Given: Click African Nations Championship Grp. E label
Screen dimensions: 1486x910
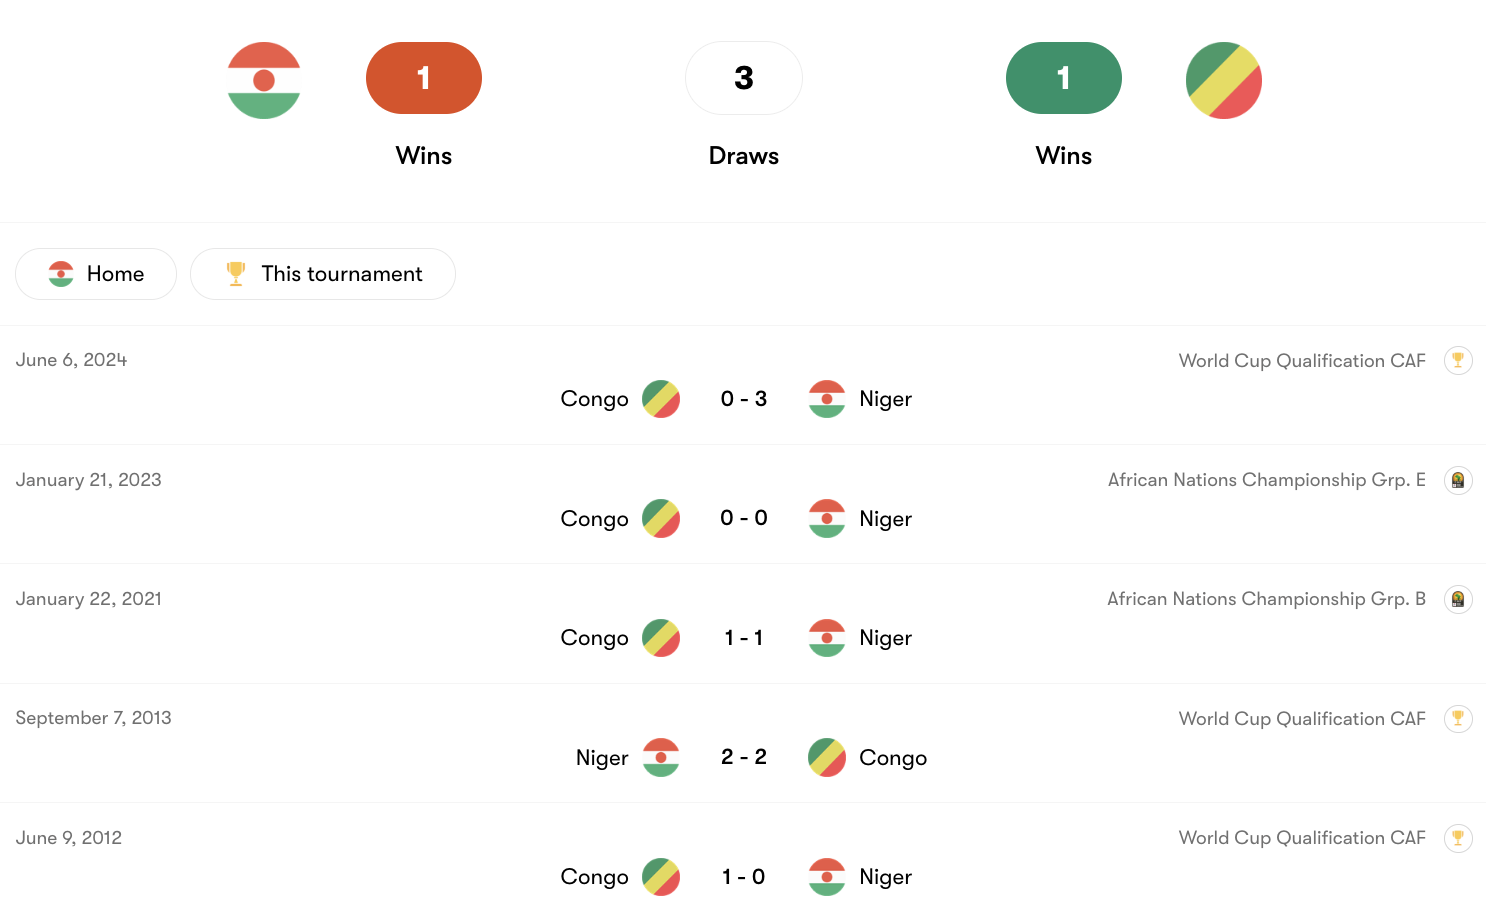Looking at the screenshot, I should 1266,480.
